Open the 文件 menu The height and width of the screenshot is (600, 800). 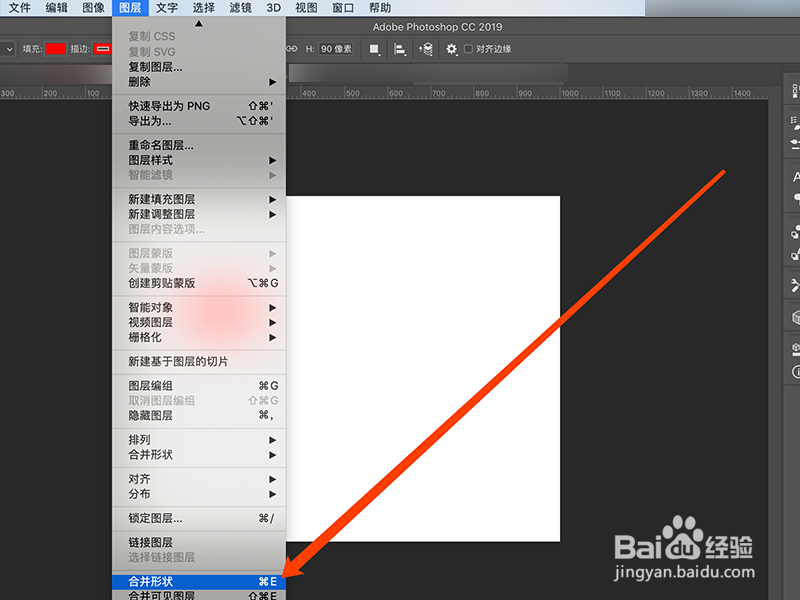pos(20,8)
